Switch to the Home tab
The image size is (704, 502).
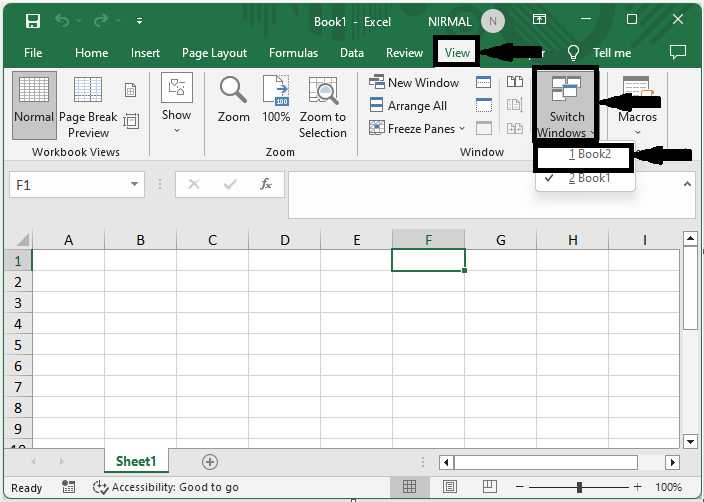pyautogui.click(x=92, y=53)
